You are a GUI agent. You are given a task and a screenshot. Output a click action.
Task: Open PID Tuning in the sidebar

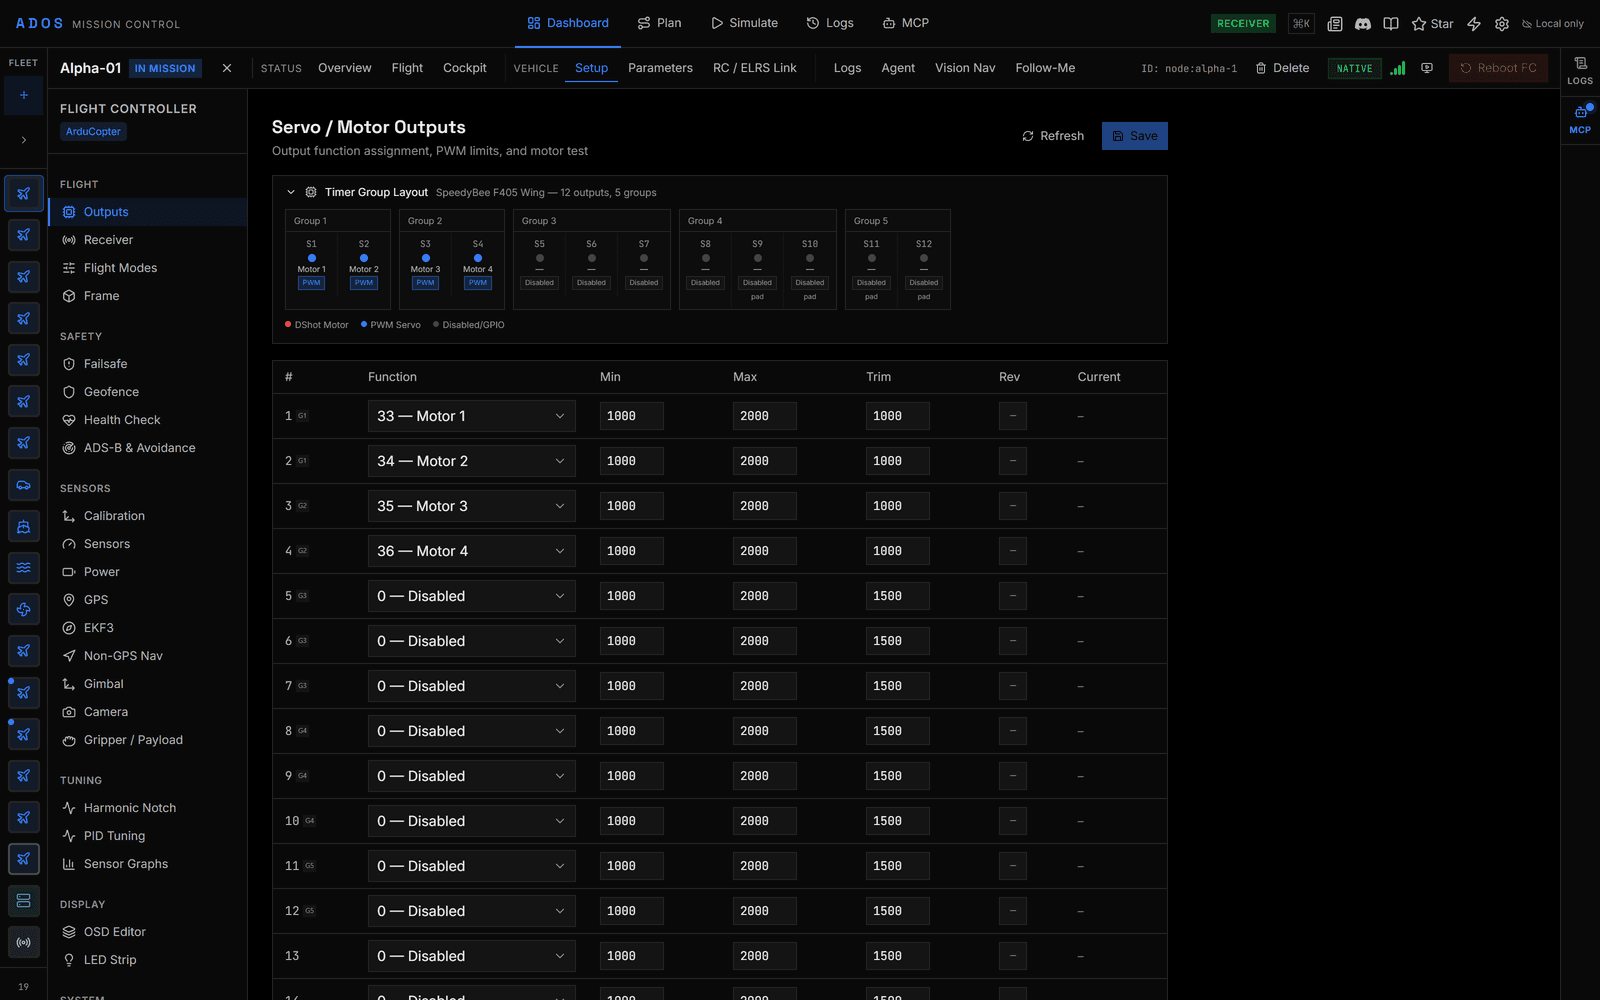[147, 836]
